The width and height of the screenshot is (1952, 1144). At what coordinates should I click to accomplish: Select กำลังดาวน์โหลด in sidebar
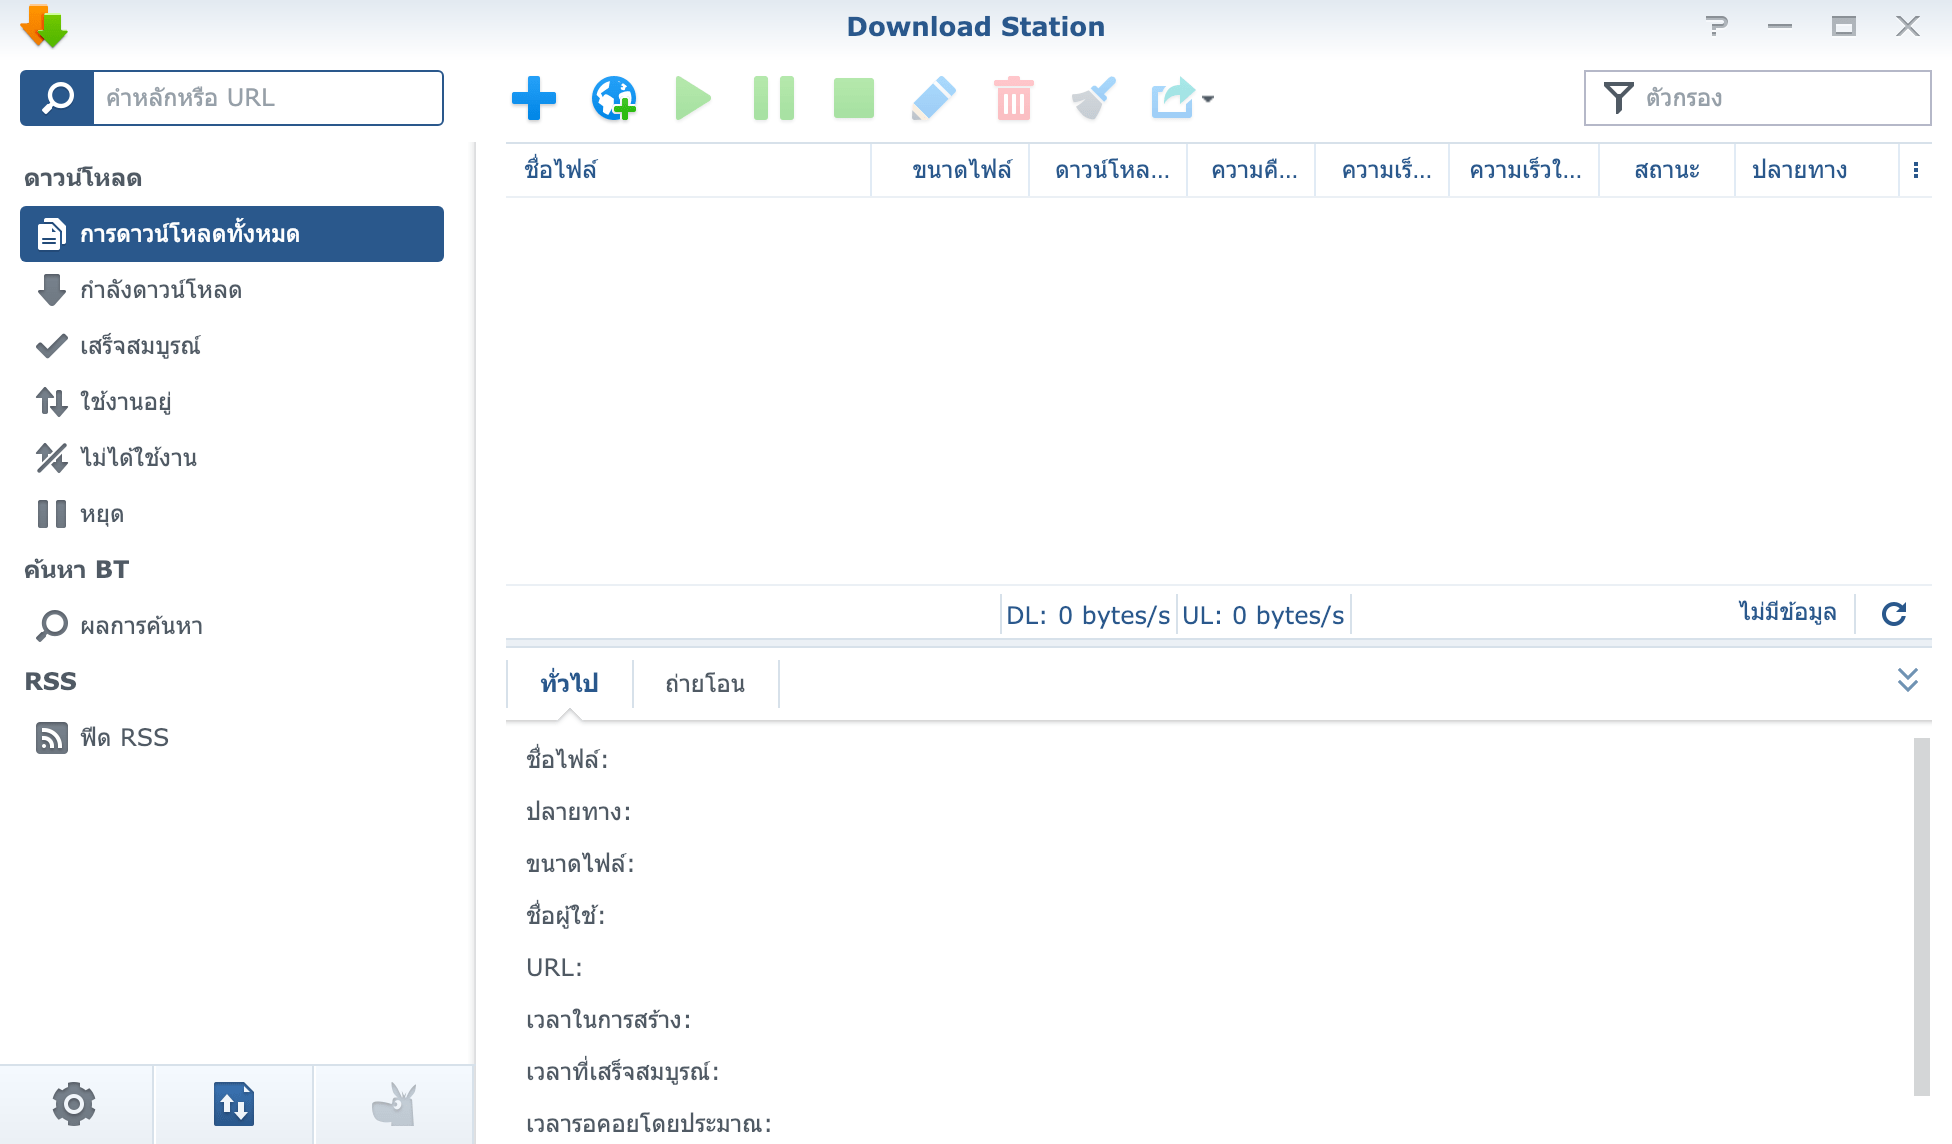pyautogui.click(x=160, y=290)
